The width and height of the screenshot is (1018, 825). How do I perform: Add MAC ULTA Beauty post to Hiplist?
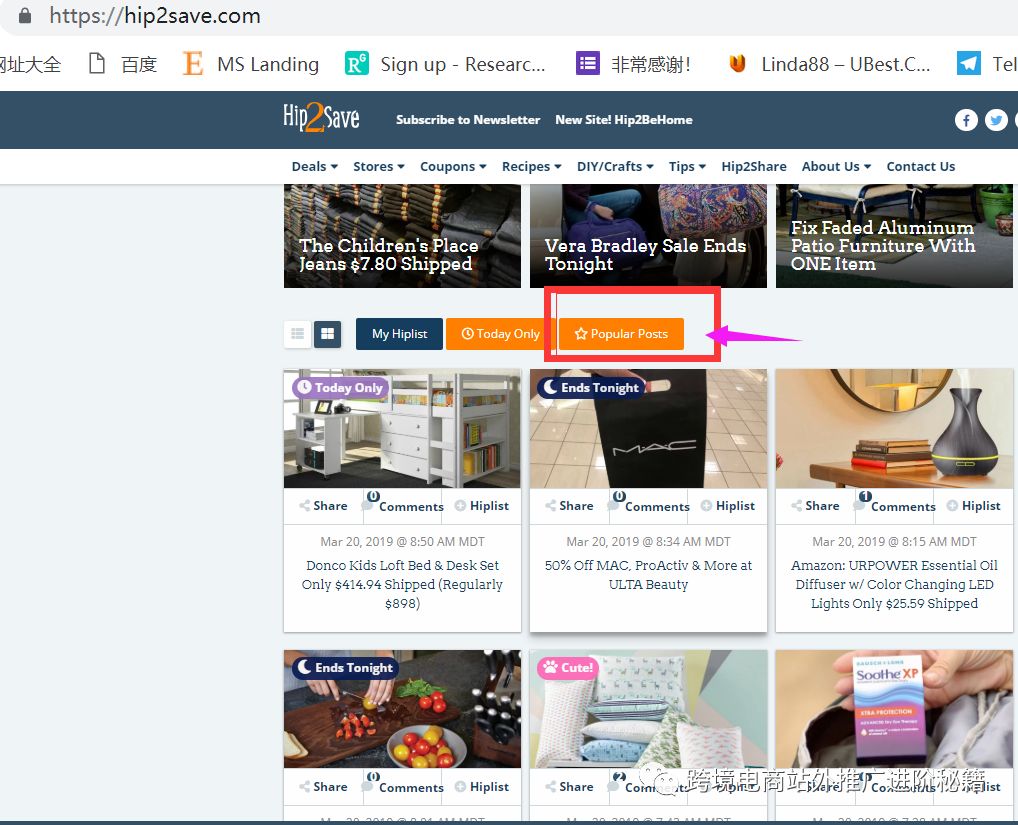point(728,506)
